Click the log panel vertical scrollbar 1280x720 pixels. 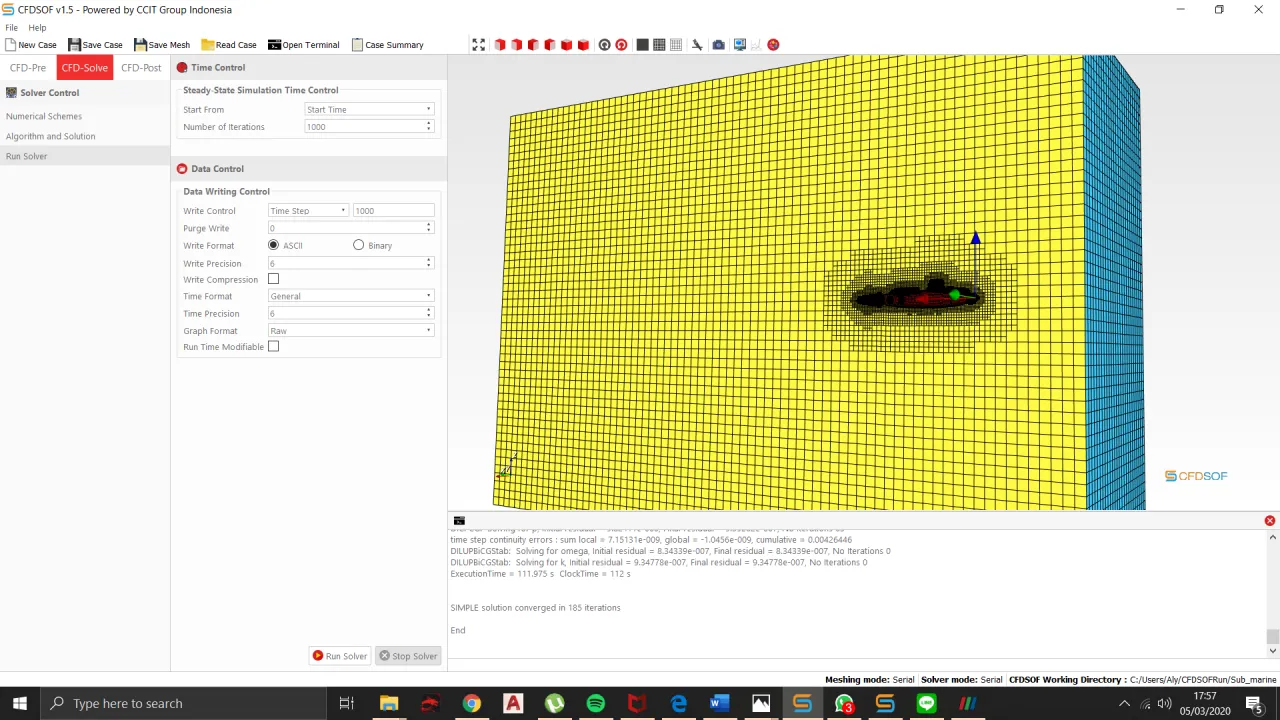click(1272, 593)
